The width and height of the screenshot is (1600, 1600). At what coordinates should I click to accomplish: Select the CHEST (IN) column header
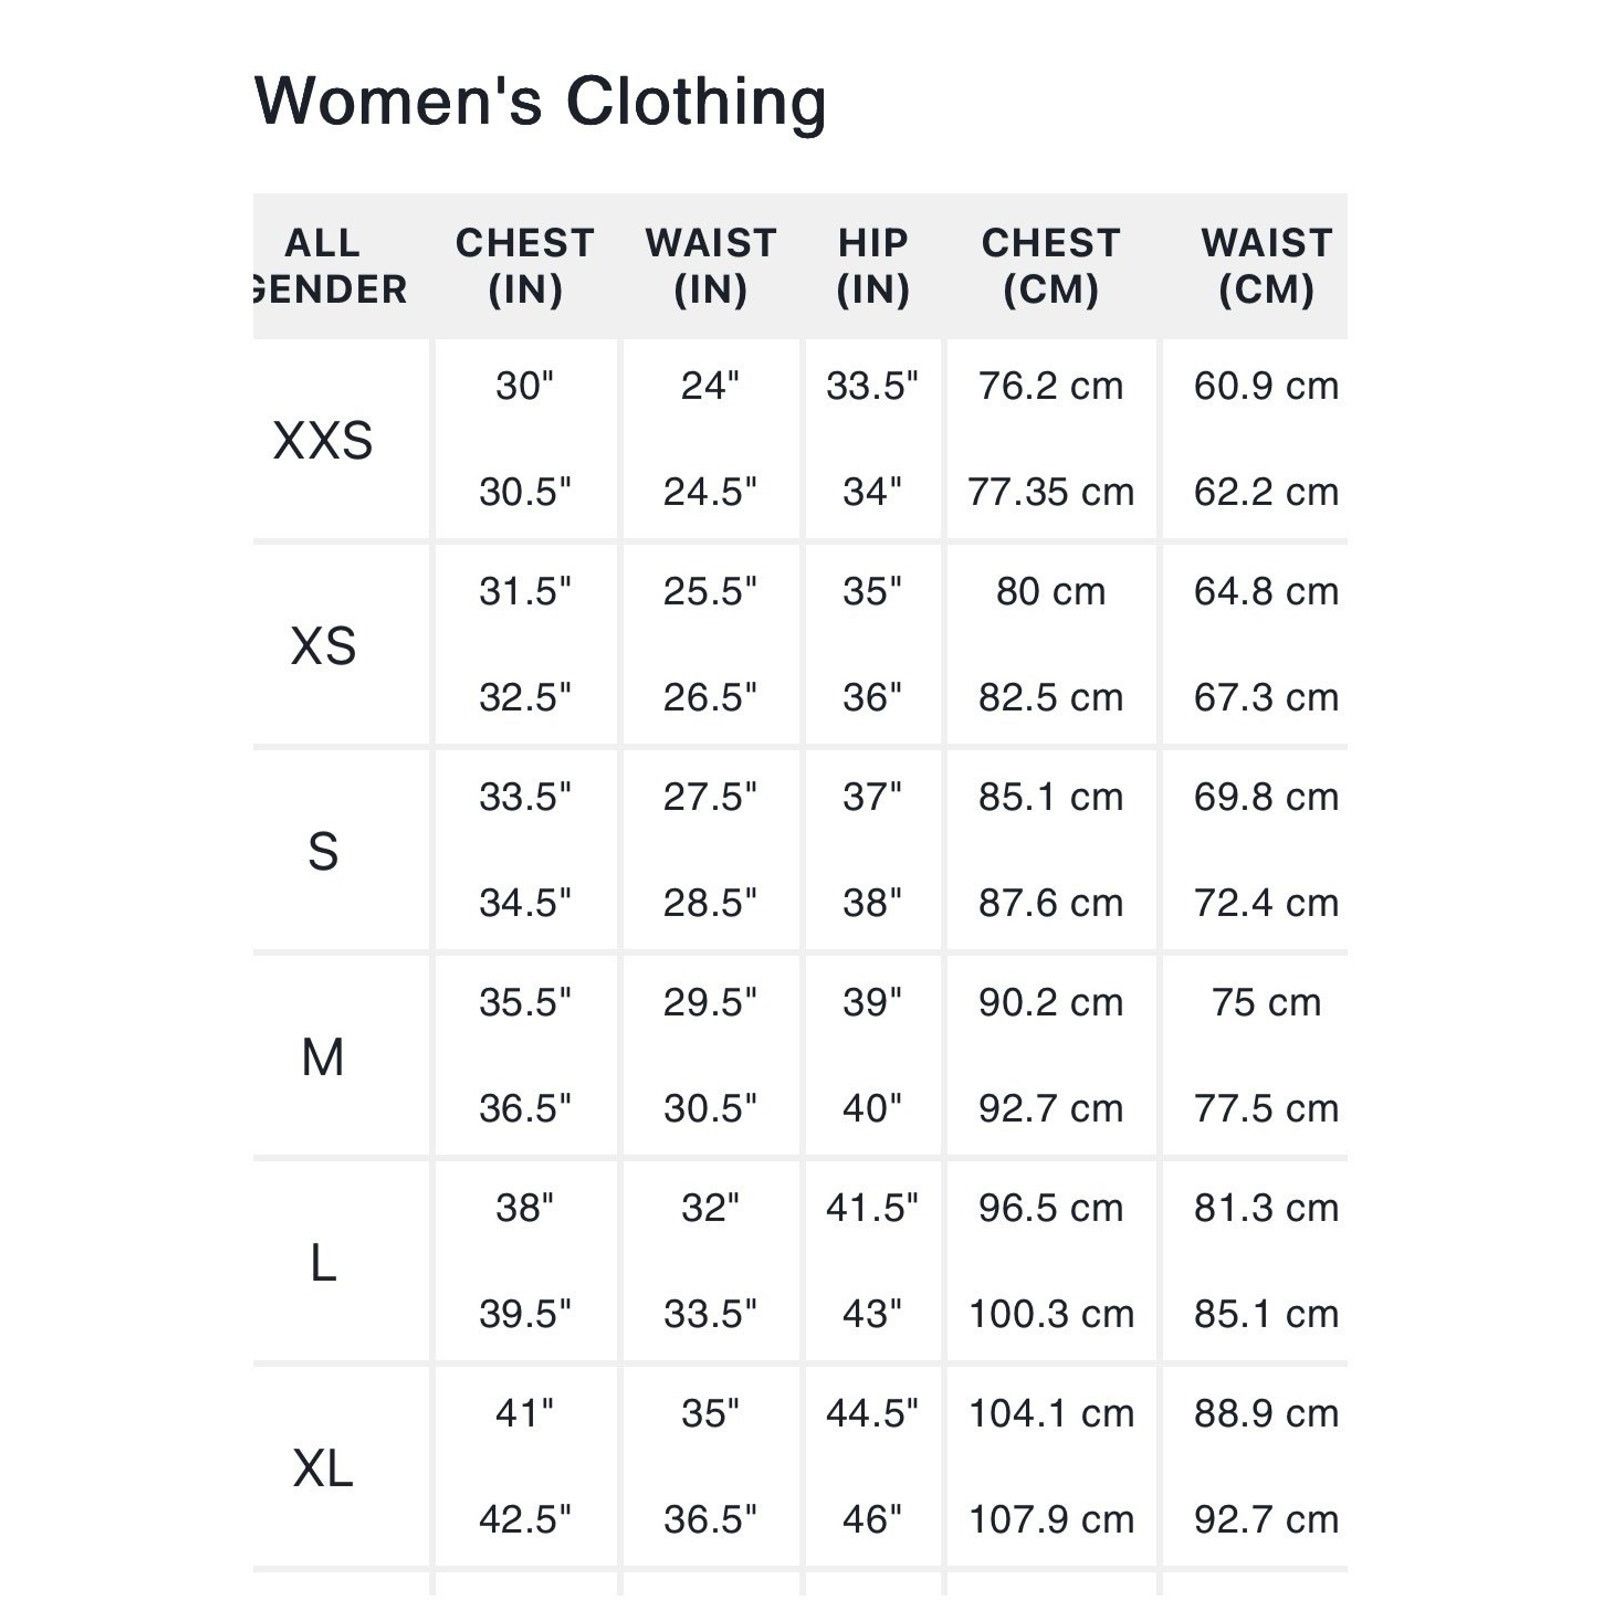pyautogui.click(x=525, y=266)
